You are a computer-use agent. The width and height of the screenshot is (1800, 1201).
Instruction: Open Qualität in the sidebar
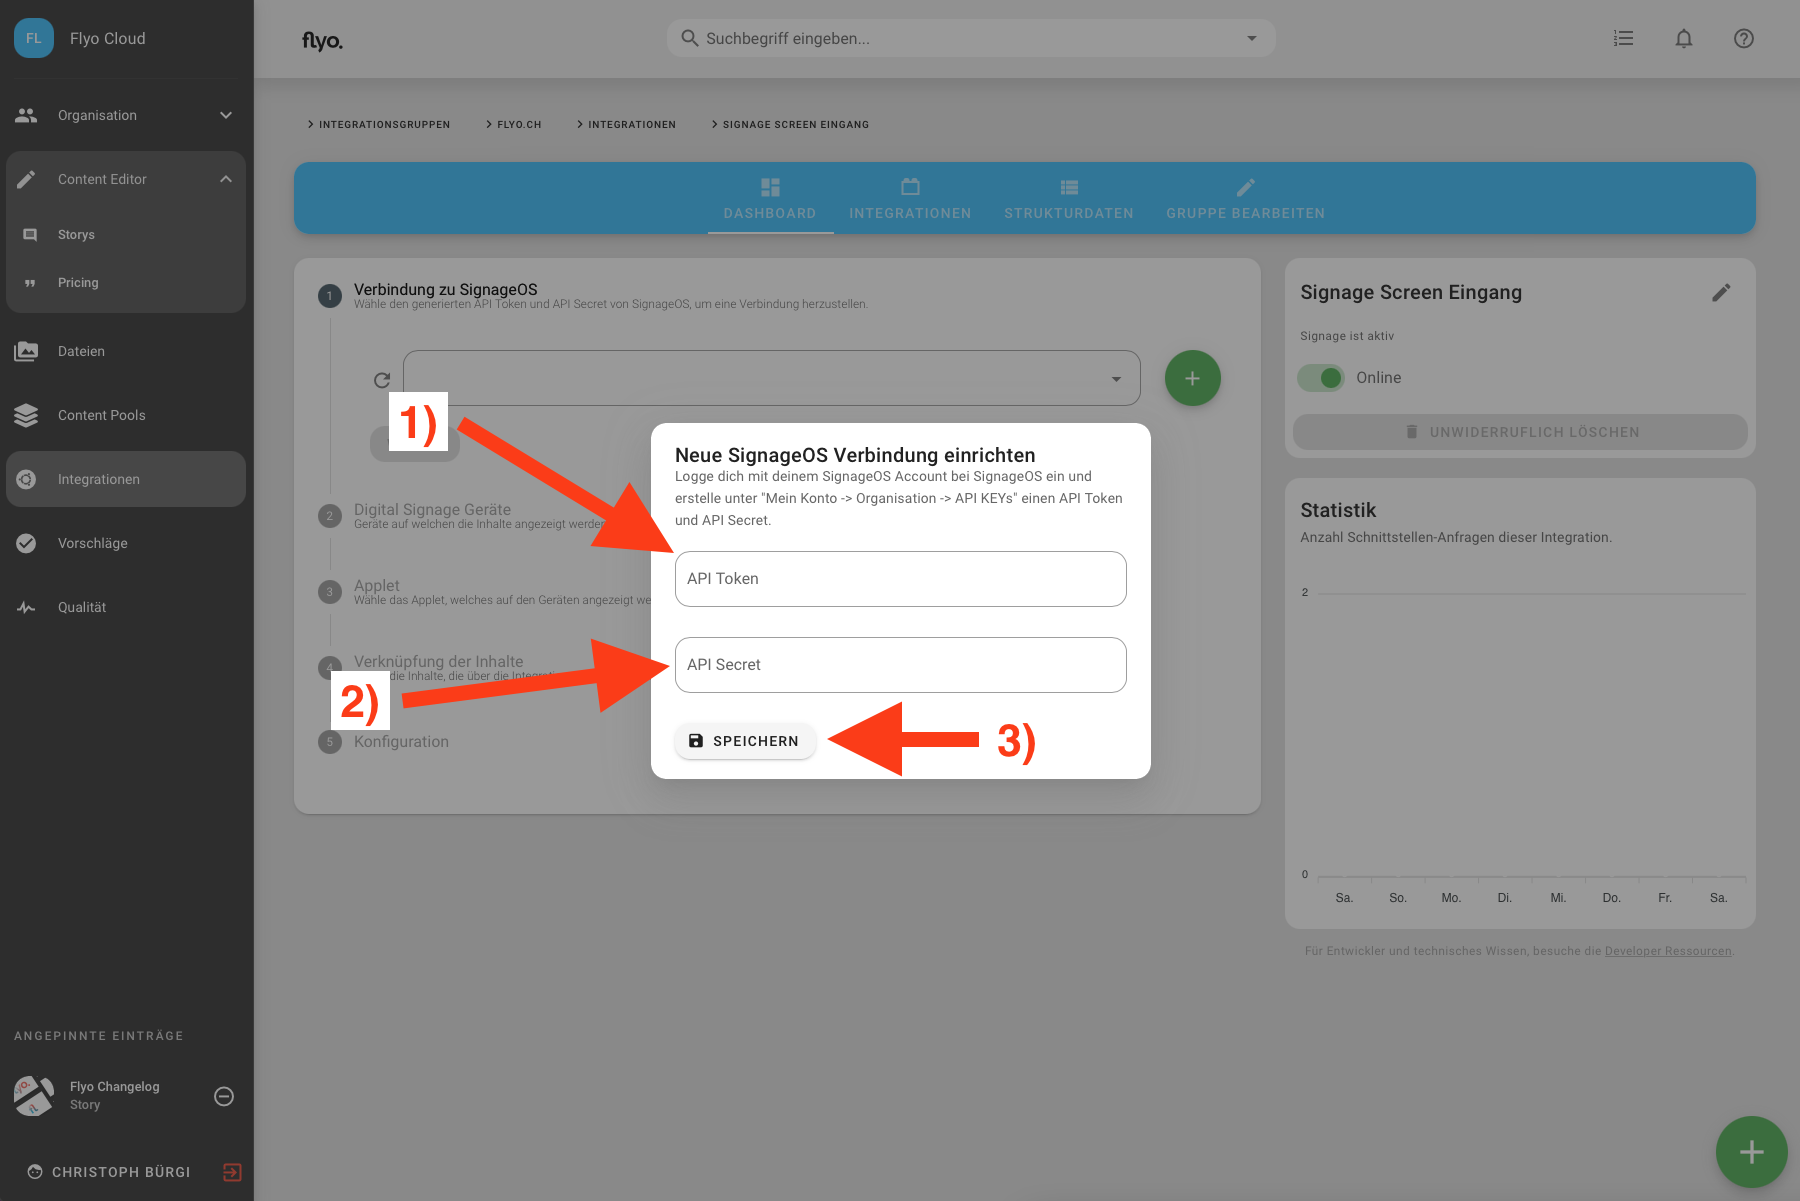tap(126, 607)
